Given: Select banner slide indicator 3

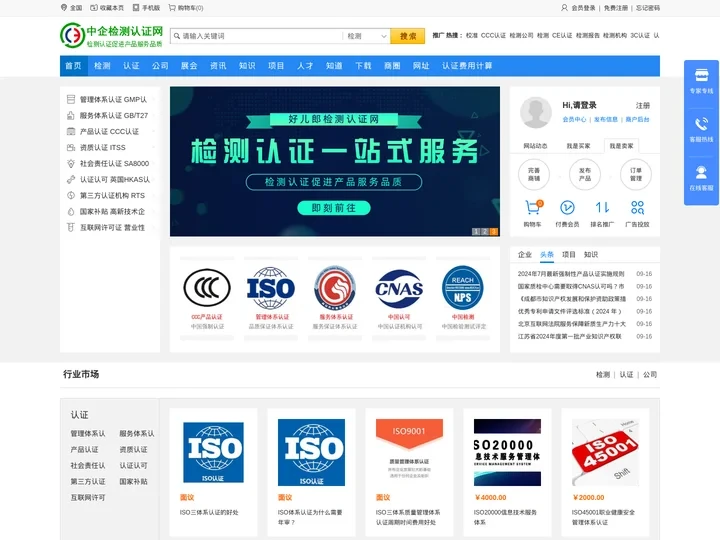Looking at the screenshot, I should click(494, 231).
